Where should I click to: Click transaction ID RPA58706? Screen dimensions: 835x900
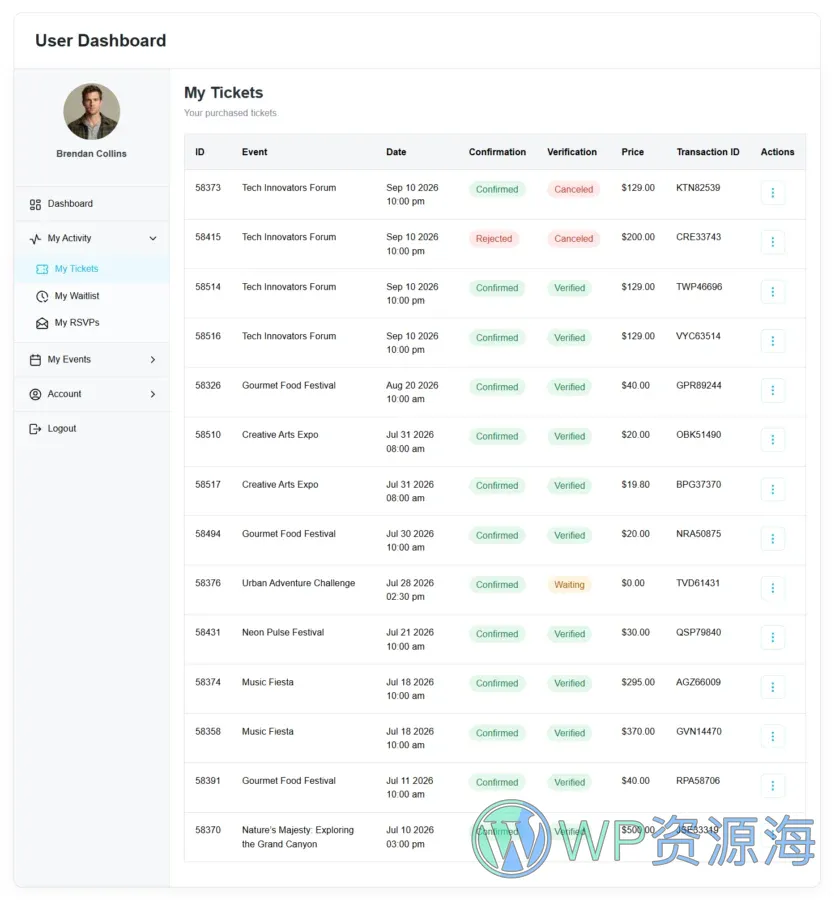[x=698, y=781]
